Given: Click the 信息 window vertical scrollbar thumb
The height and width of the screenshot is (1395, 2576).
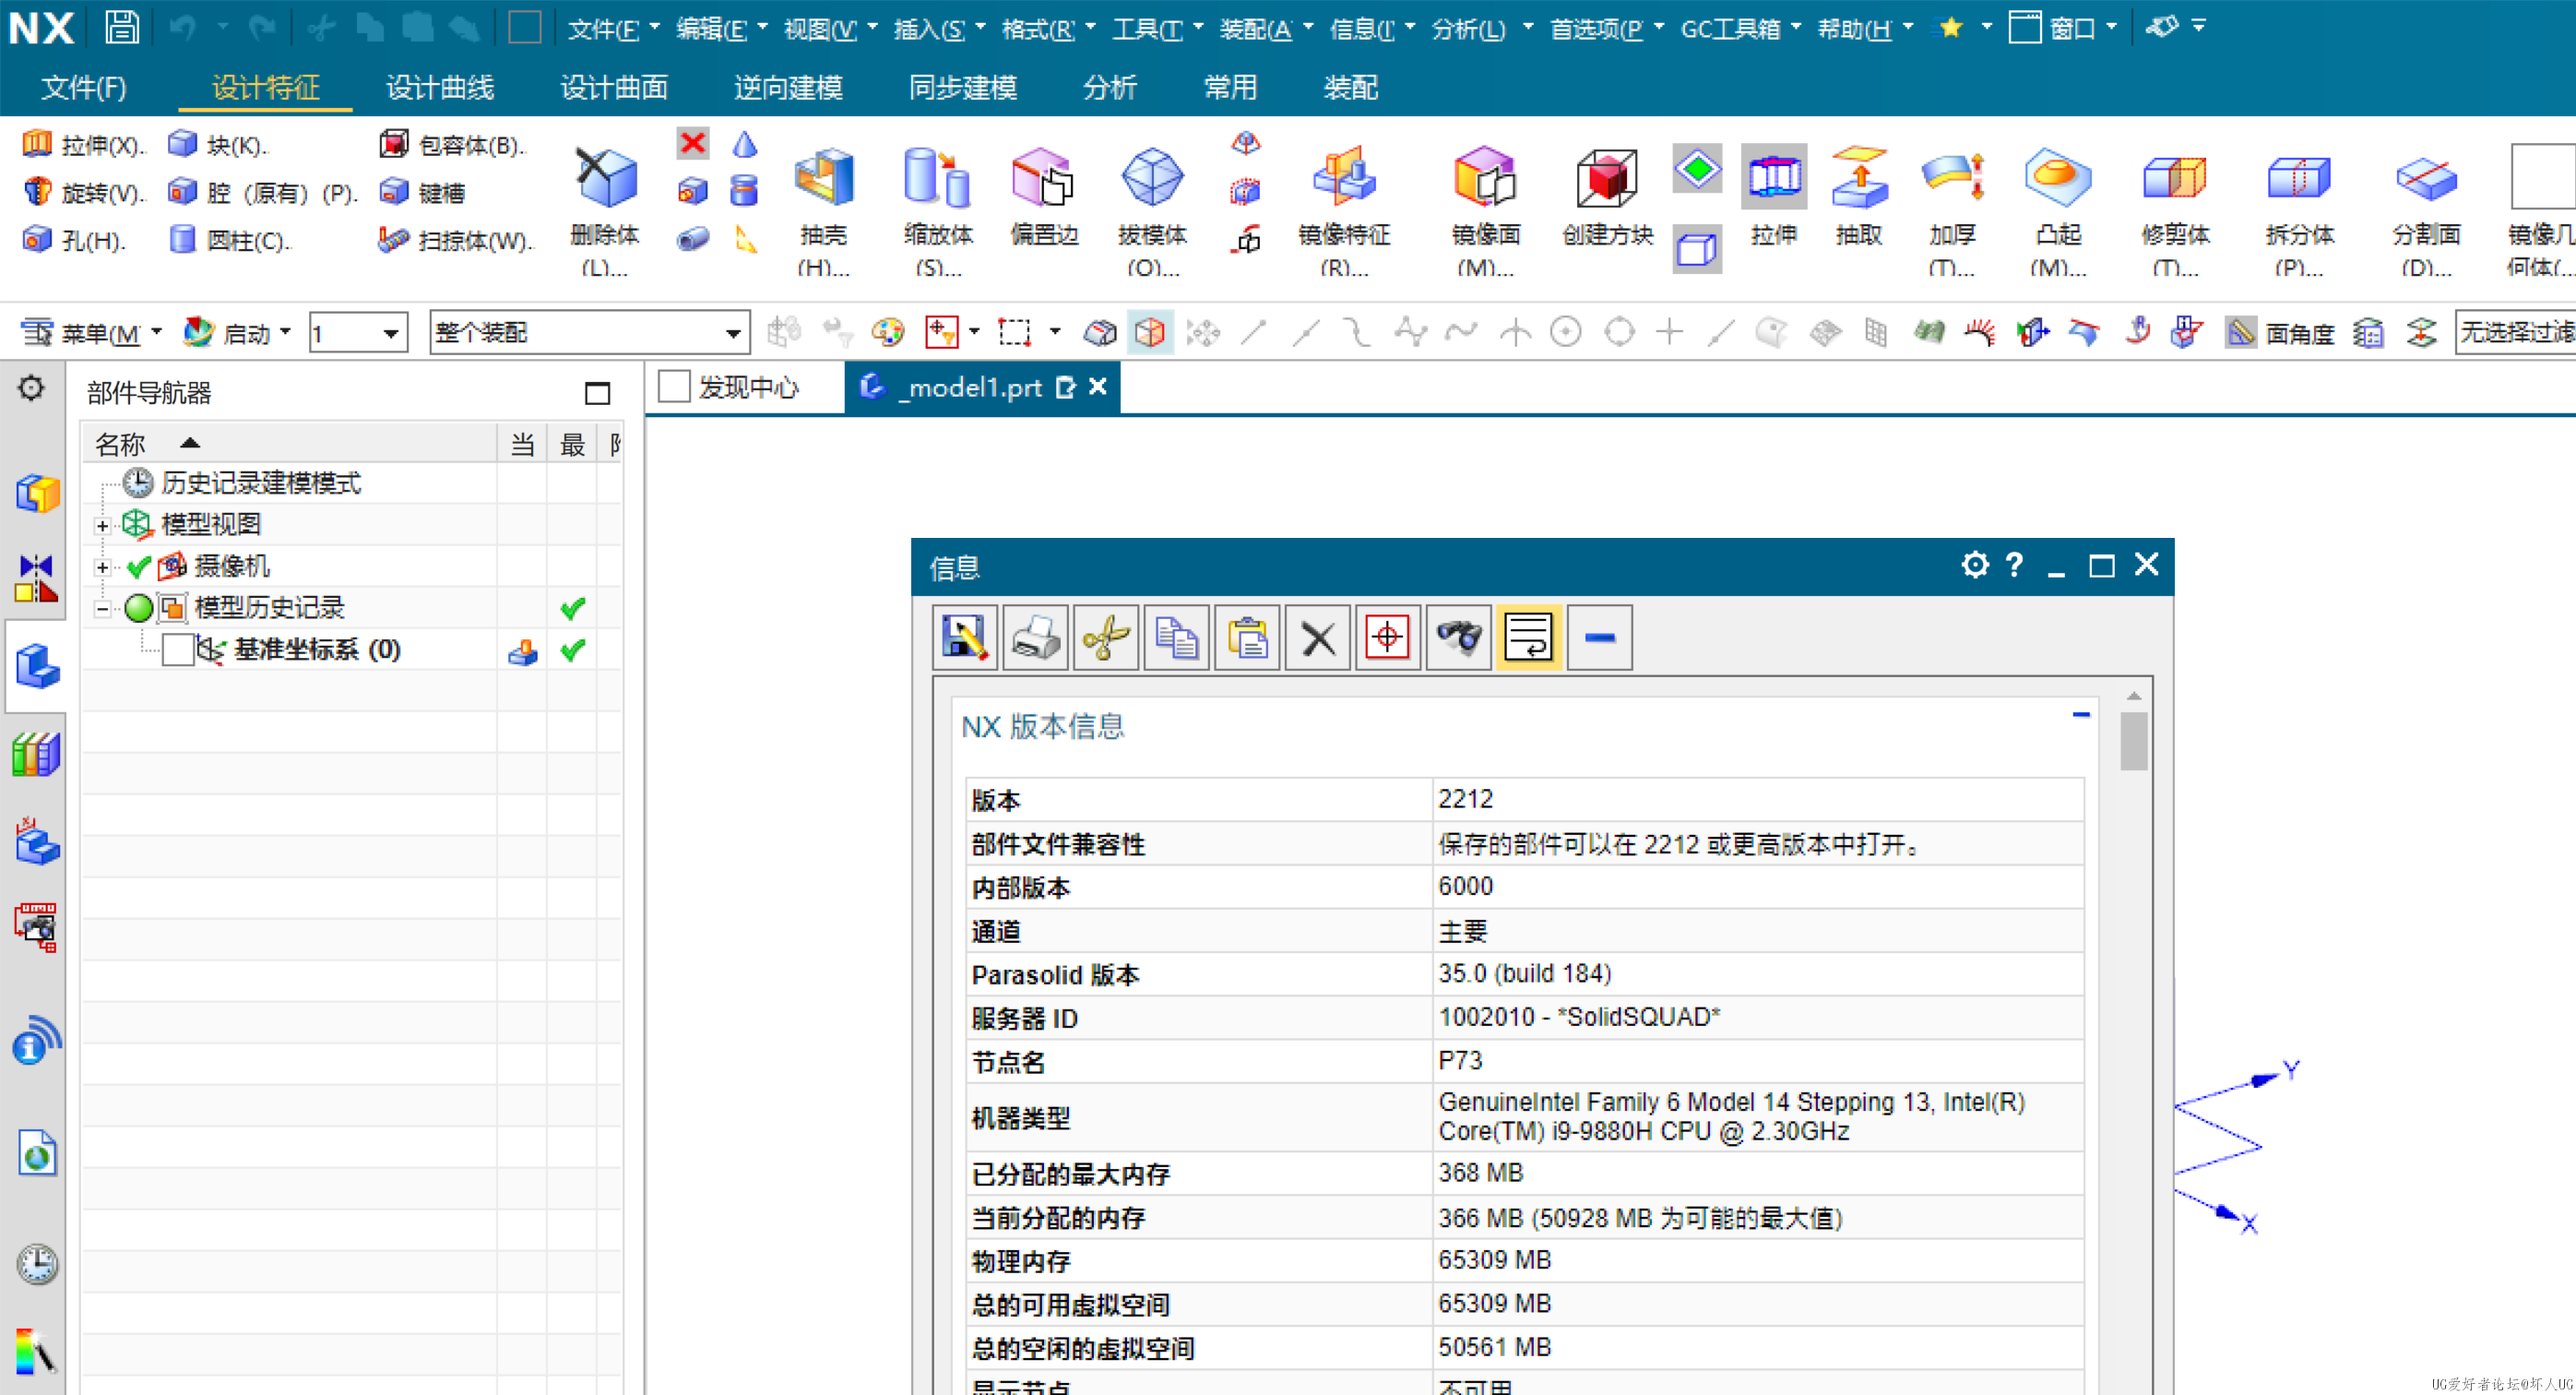Looking at the screenshot, I should 2133,741.
